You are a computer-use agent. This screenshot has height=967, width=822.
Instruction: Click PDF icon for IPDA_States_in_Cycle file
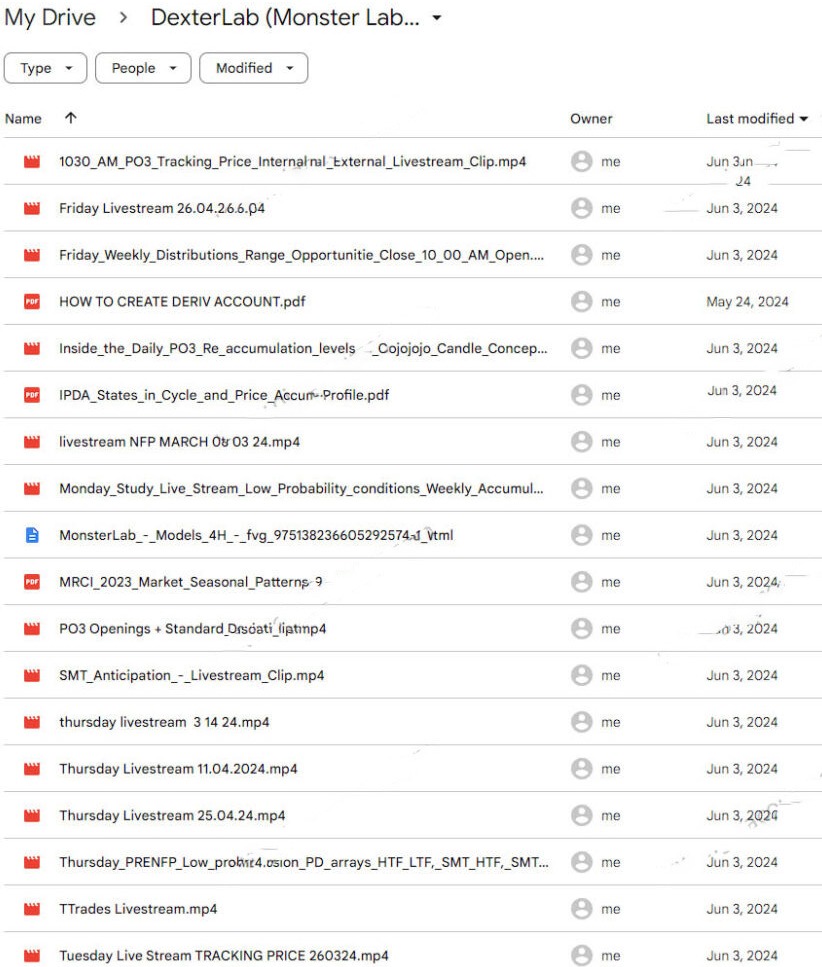[32, 395]
